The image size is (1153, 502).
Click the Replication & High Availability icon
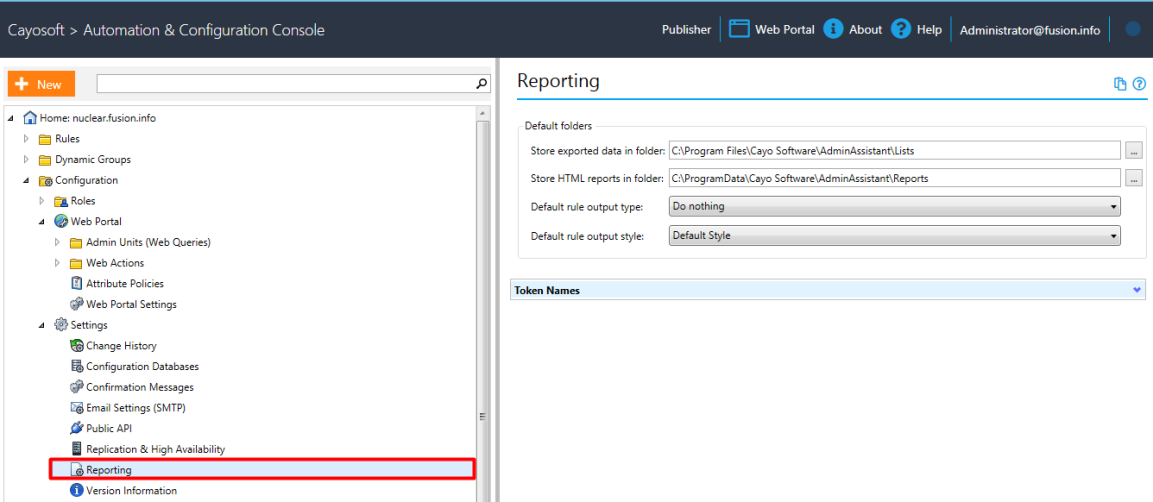coord(76,448)
